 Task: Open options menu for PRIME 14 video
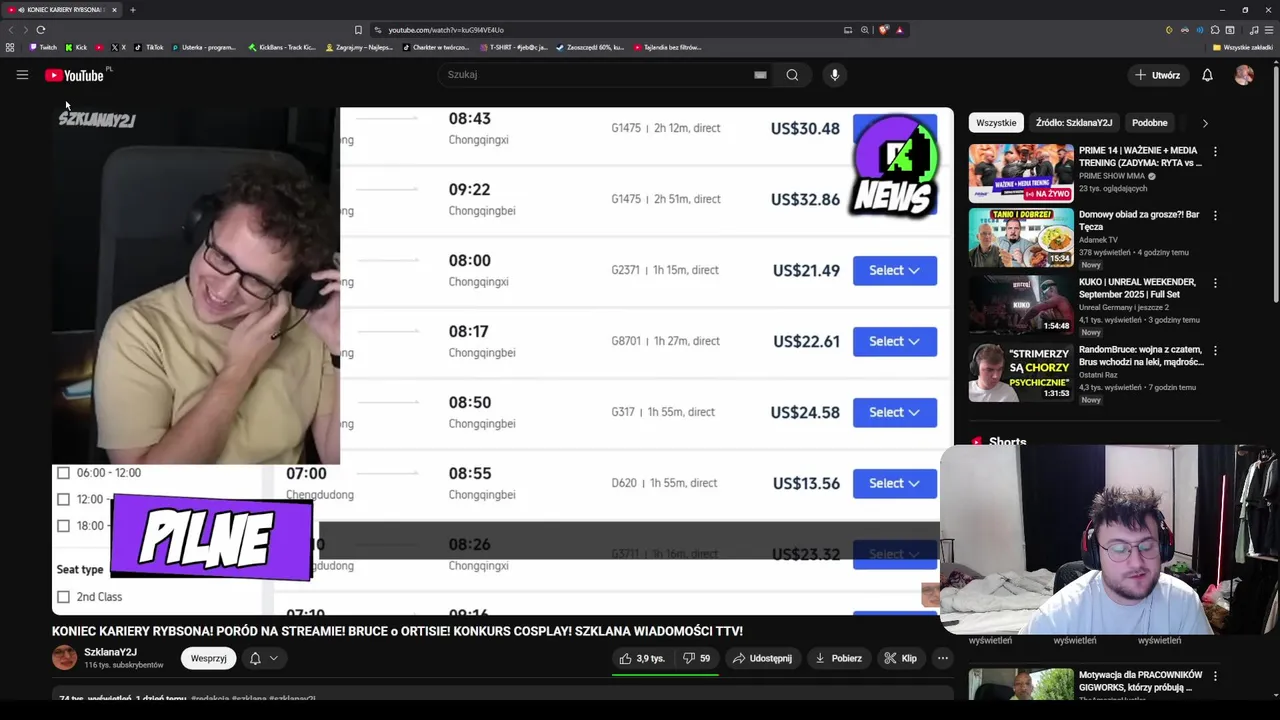point(1215,151)
